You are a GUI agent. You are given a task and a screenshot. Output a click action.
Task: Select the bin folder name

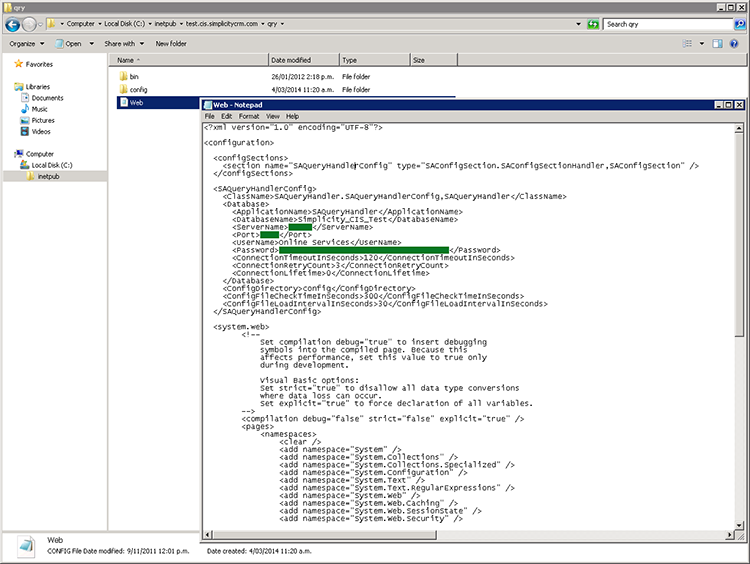click(x=134, y=77)
